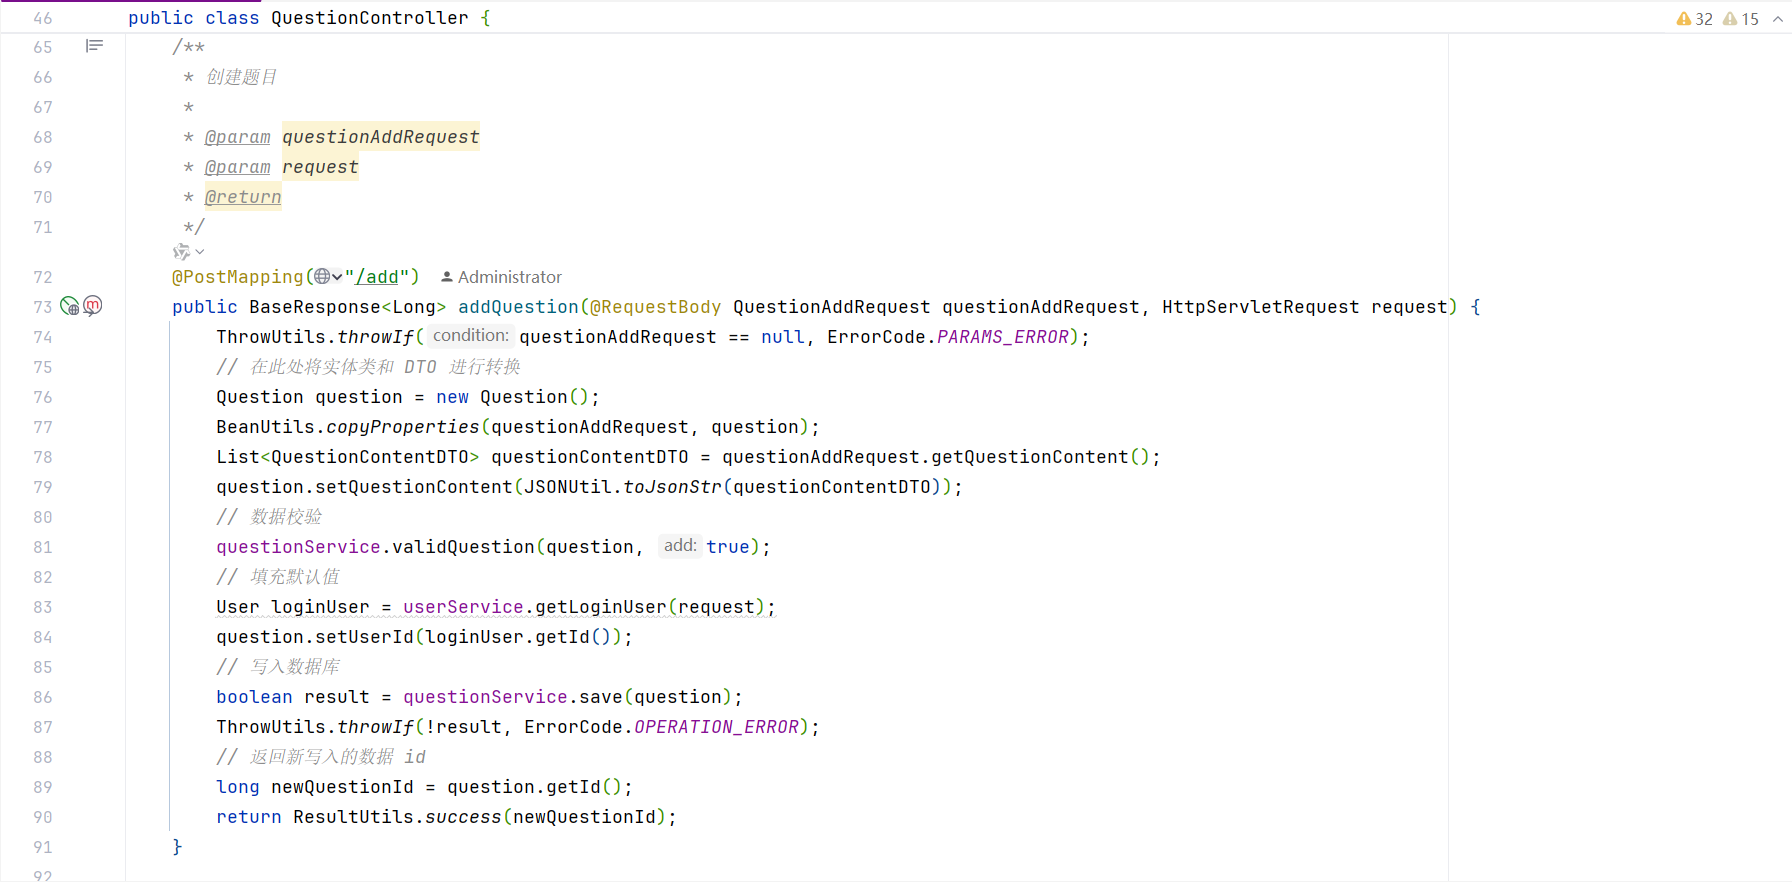Click the PARAMS_ERROR constant
This screenshot has height=882, width=1792.
(1002, 337)
